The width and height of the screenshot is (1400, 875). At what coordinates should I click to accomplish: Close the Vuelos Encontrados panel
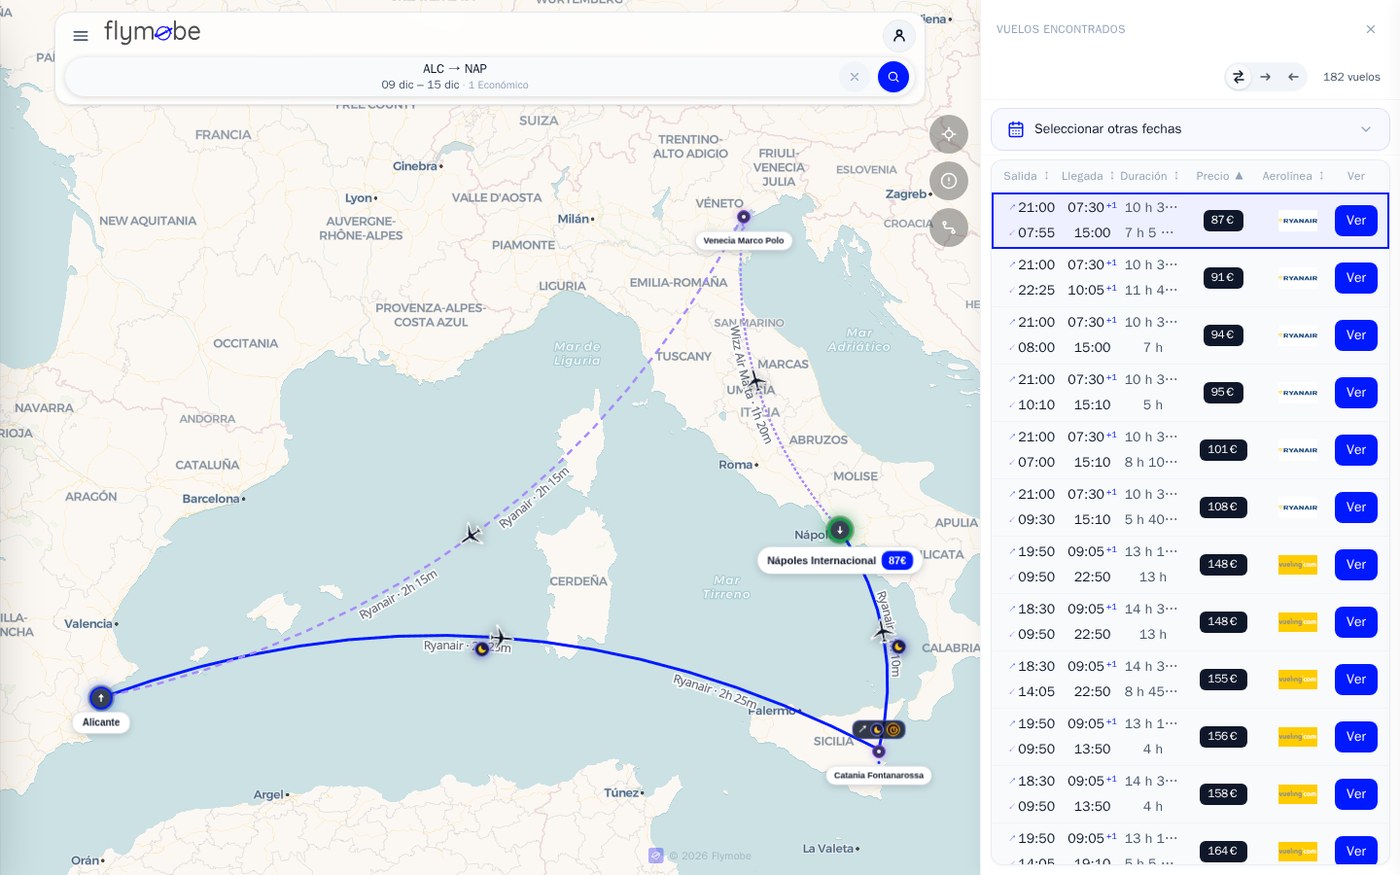tap(1371, 29)
